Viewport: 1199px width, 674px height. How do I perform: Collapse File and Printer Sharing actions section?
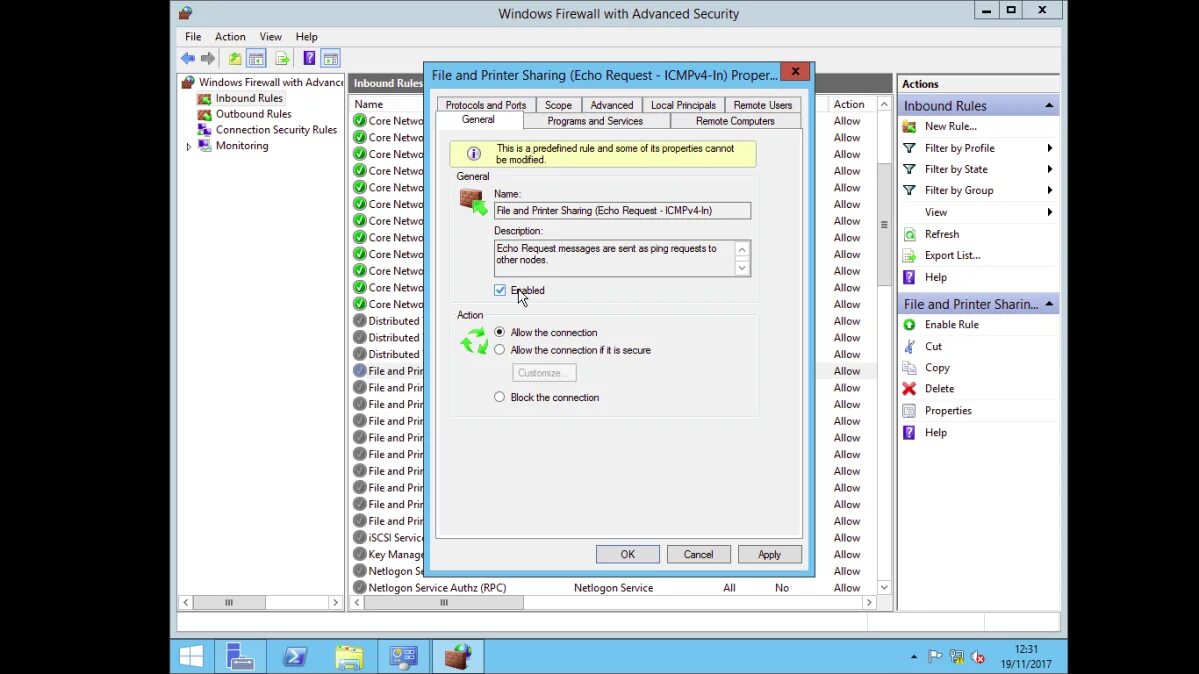(x=1049, y=304)
